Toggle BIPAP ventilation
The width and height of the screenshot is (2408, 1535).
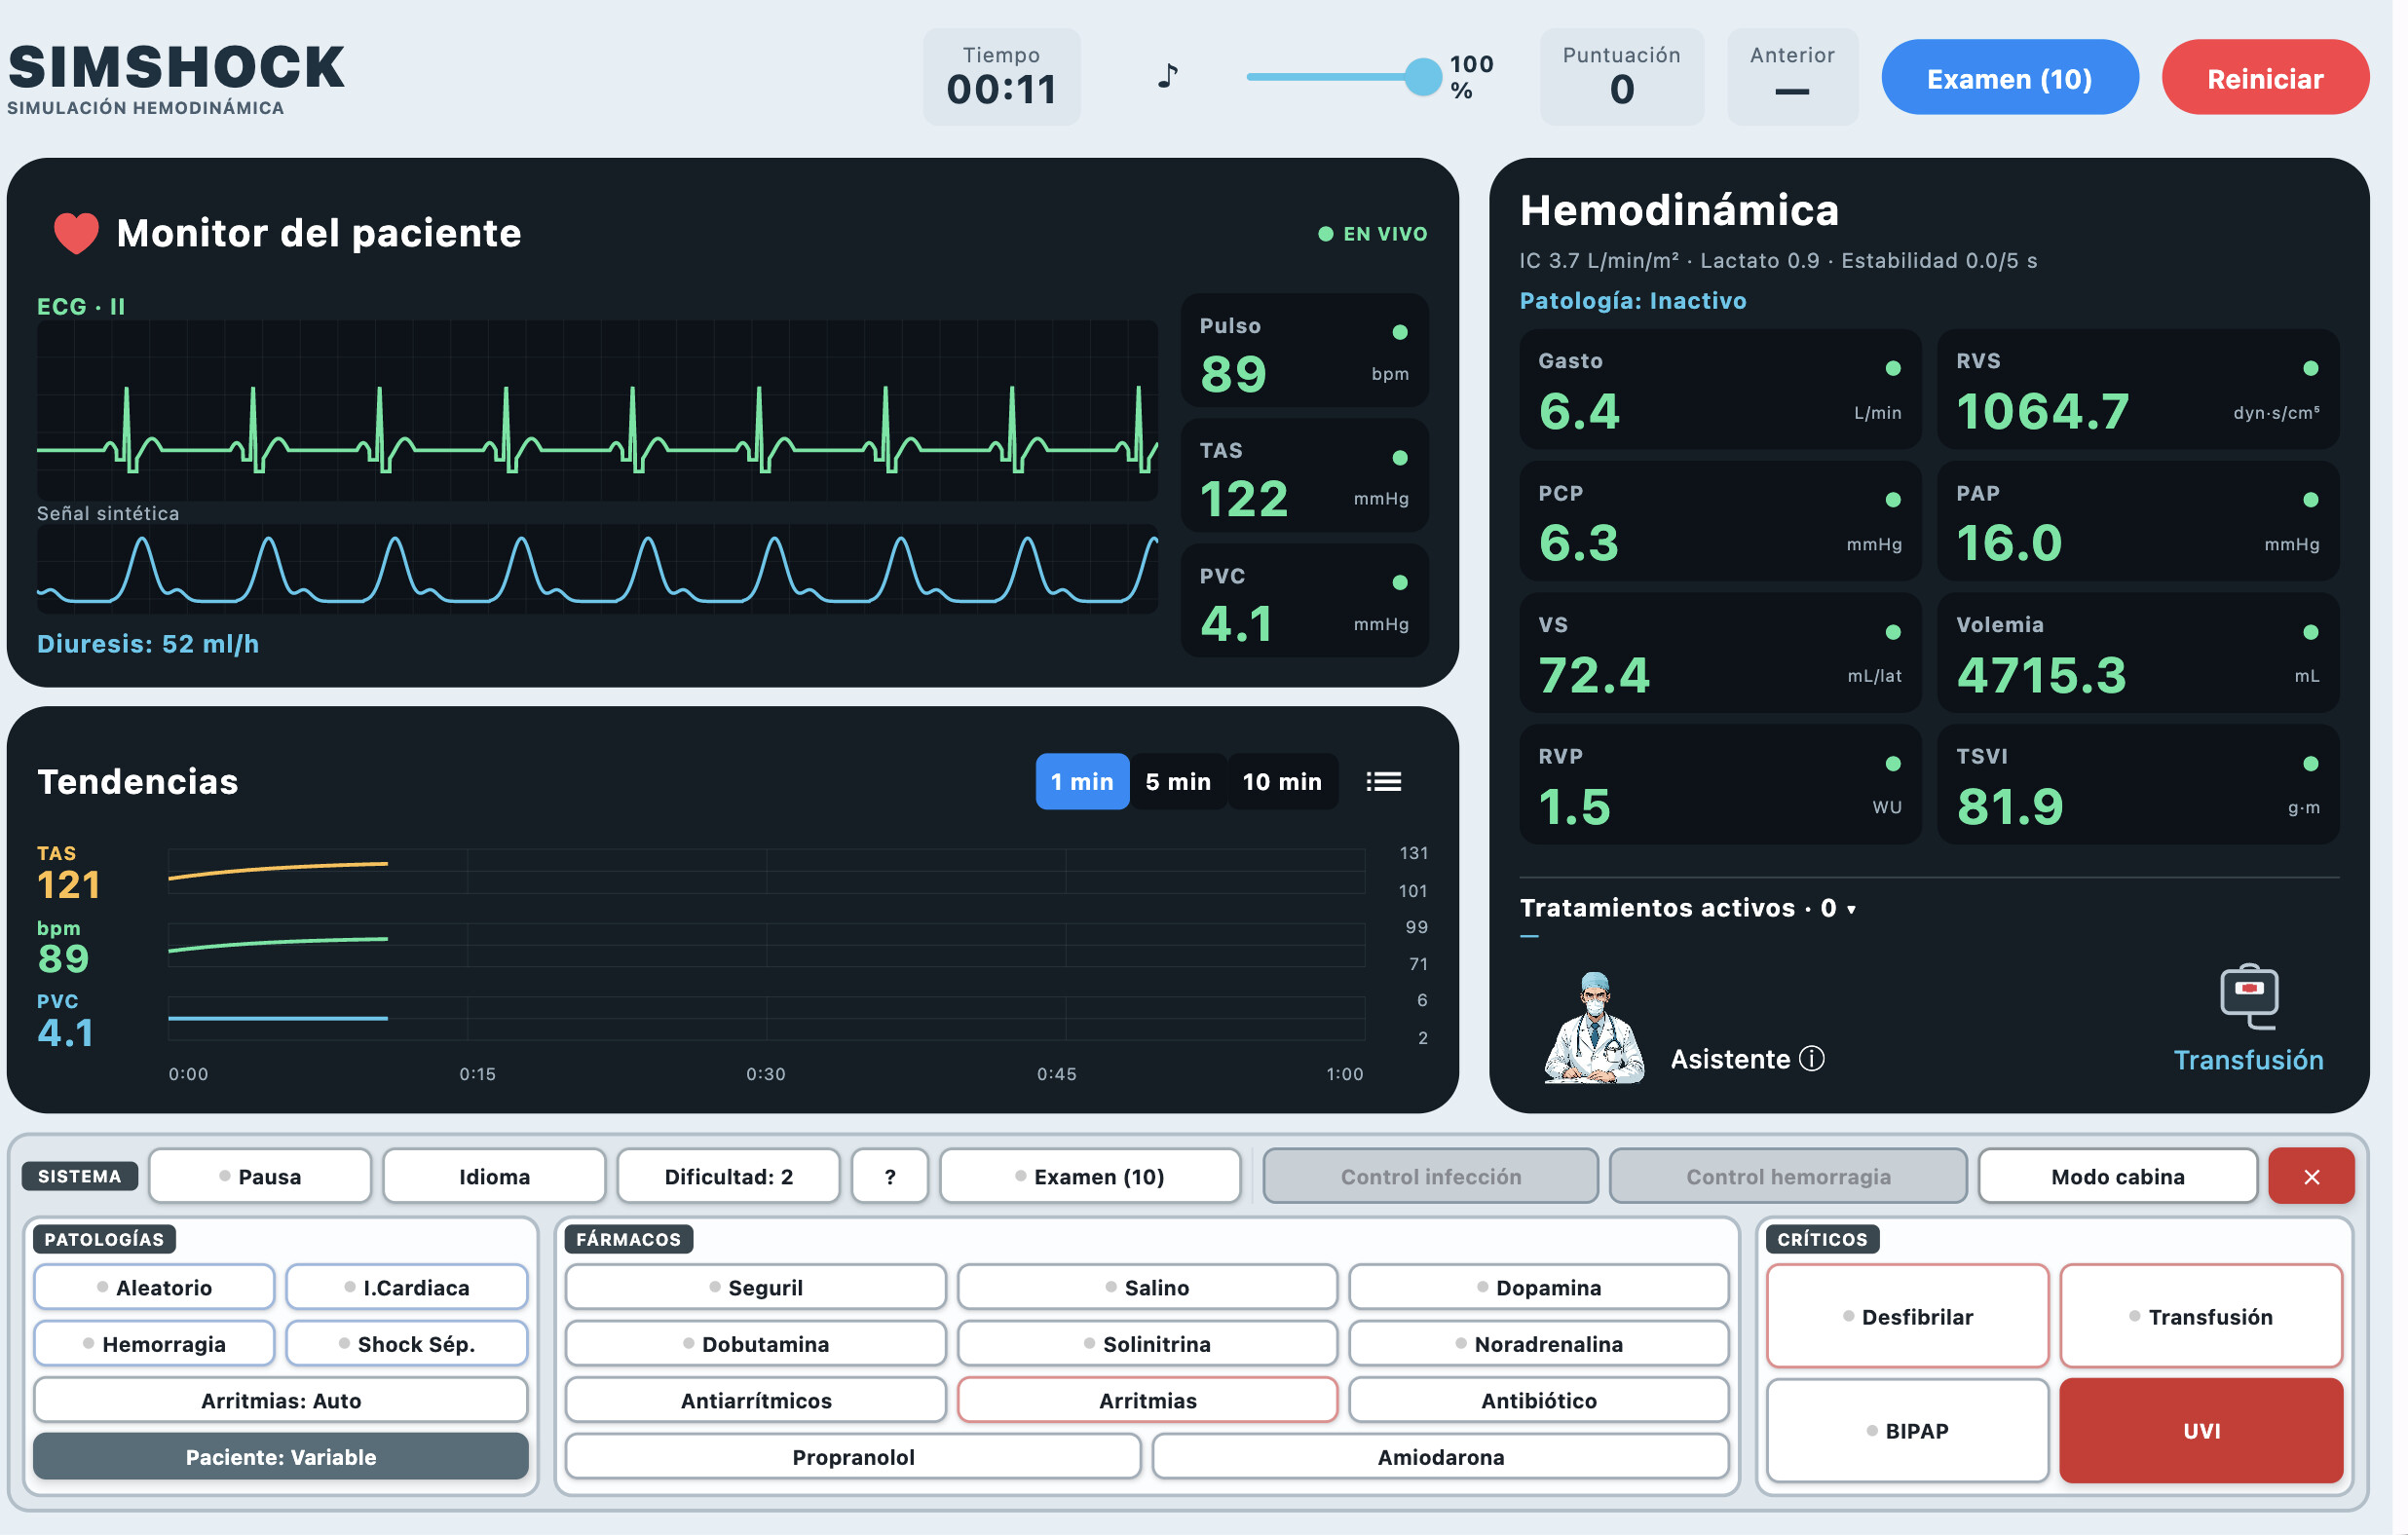1907,1430
